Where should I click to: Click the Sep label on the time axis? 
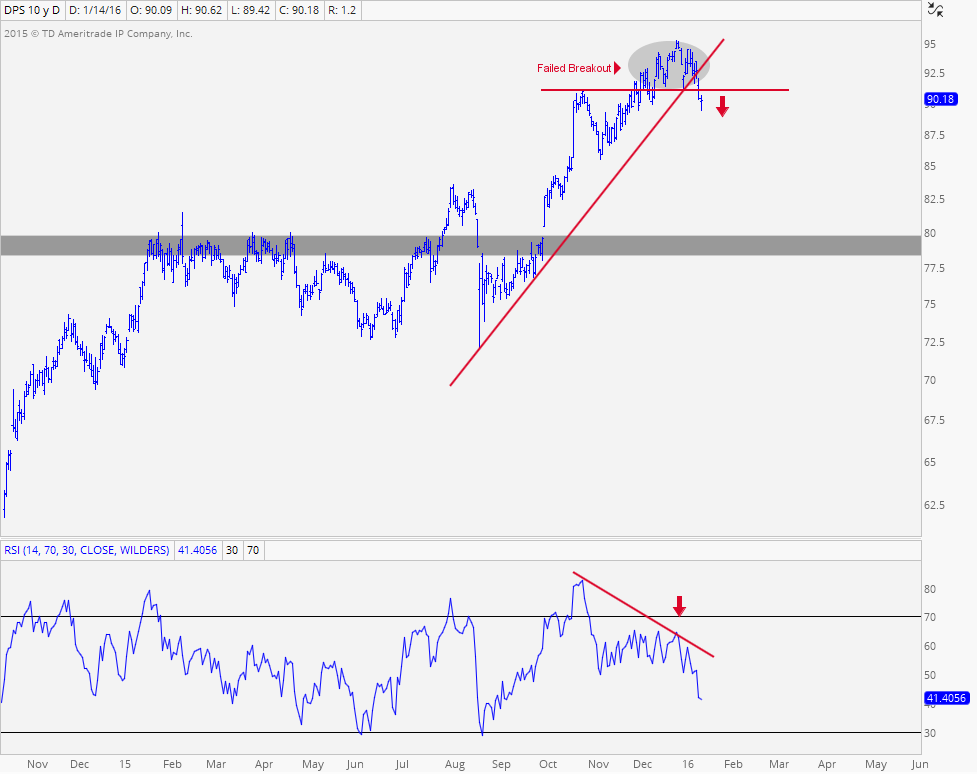coord(501,764)
